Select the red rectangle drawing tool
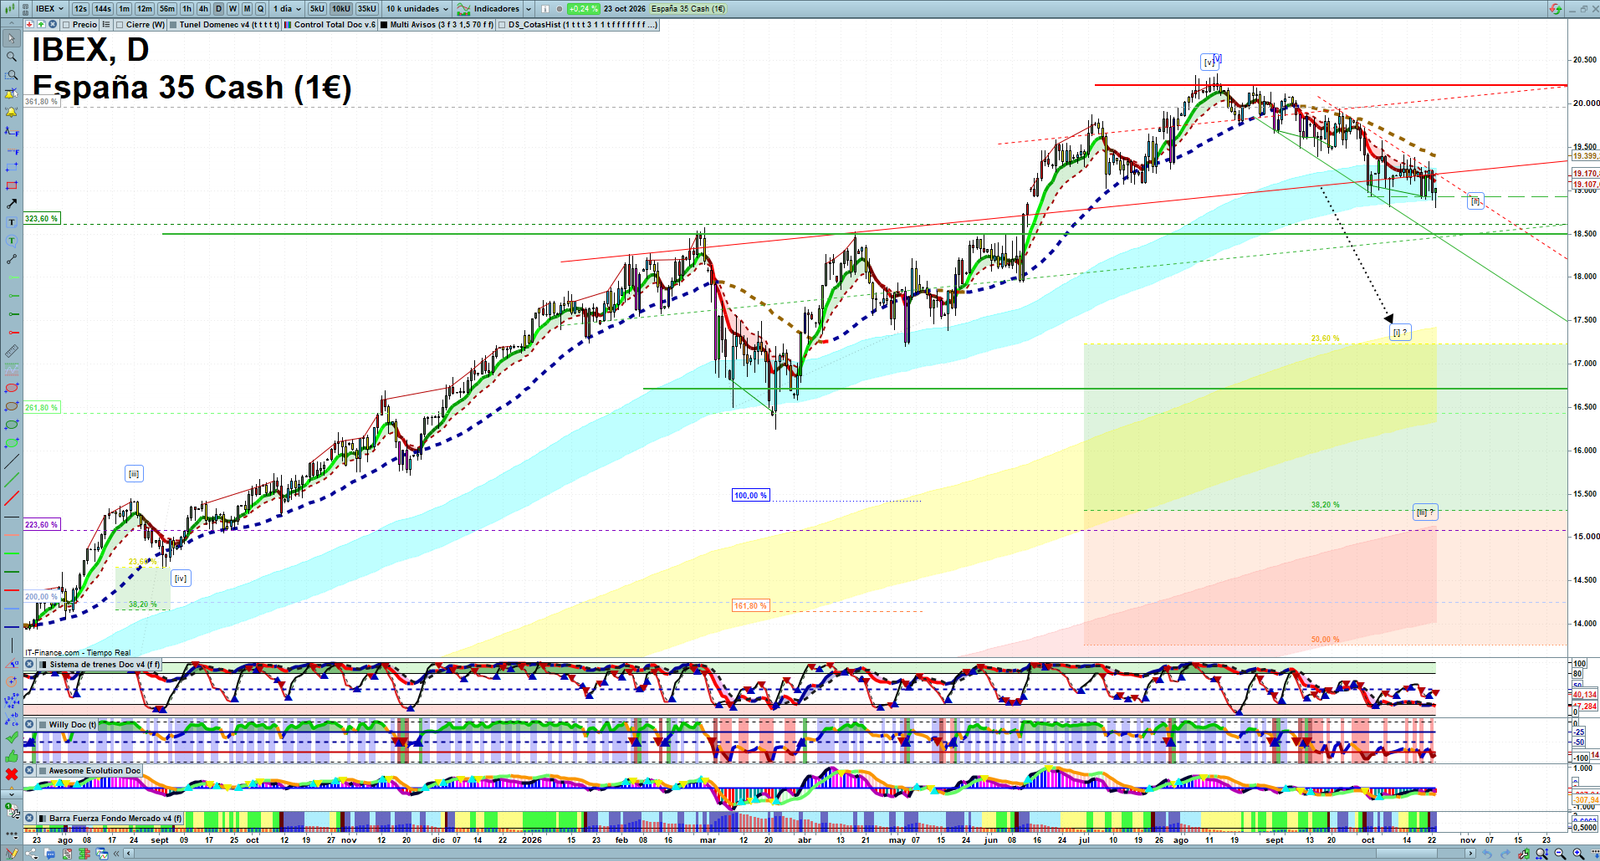The width and height of the screenshot is (1600, 861). tap(11, 186)
